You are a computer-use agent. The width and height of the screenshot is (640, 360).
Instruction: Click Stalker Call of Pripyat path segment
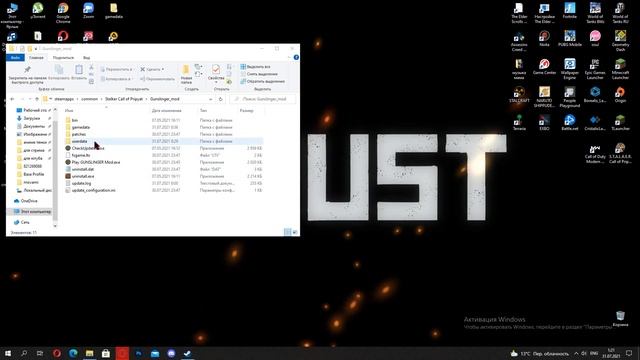[x=124, y=99]
